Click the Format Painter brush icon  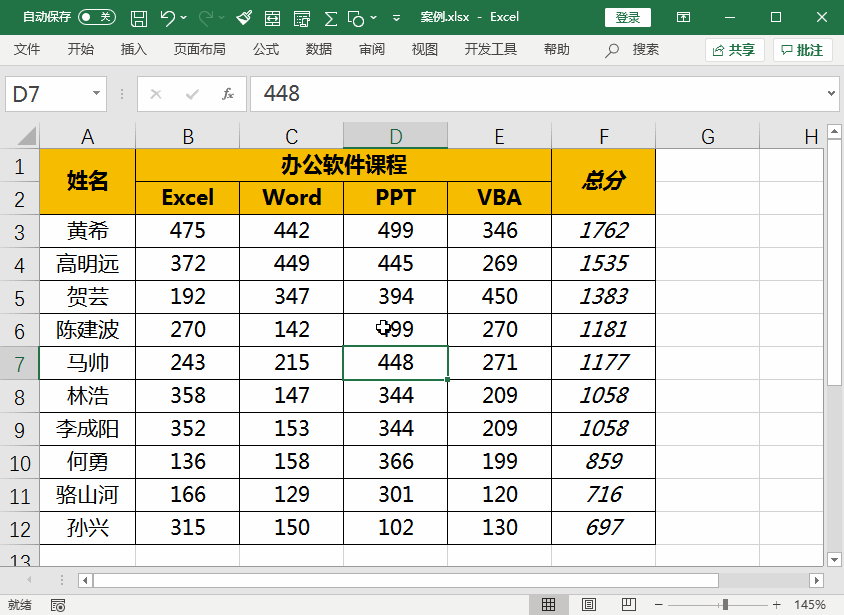[244, 18]
